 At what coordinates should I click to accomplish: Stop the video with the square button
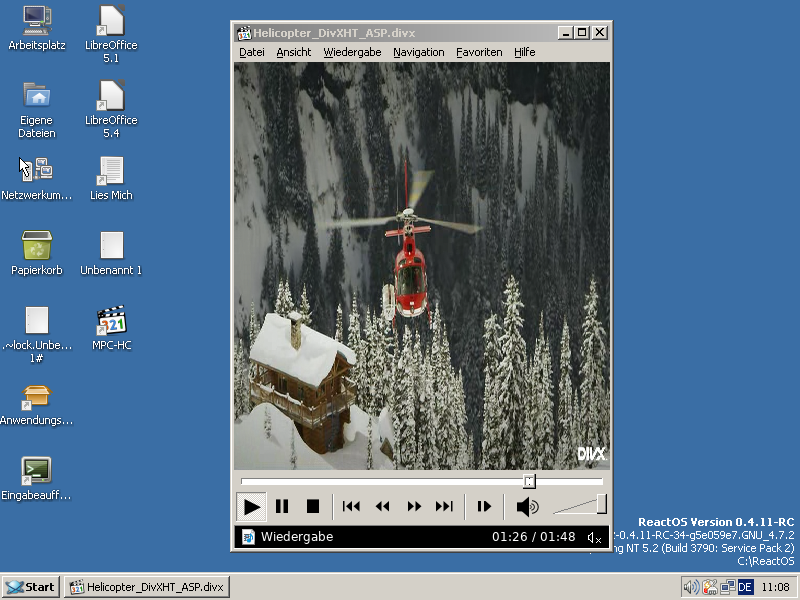(312, 507)
